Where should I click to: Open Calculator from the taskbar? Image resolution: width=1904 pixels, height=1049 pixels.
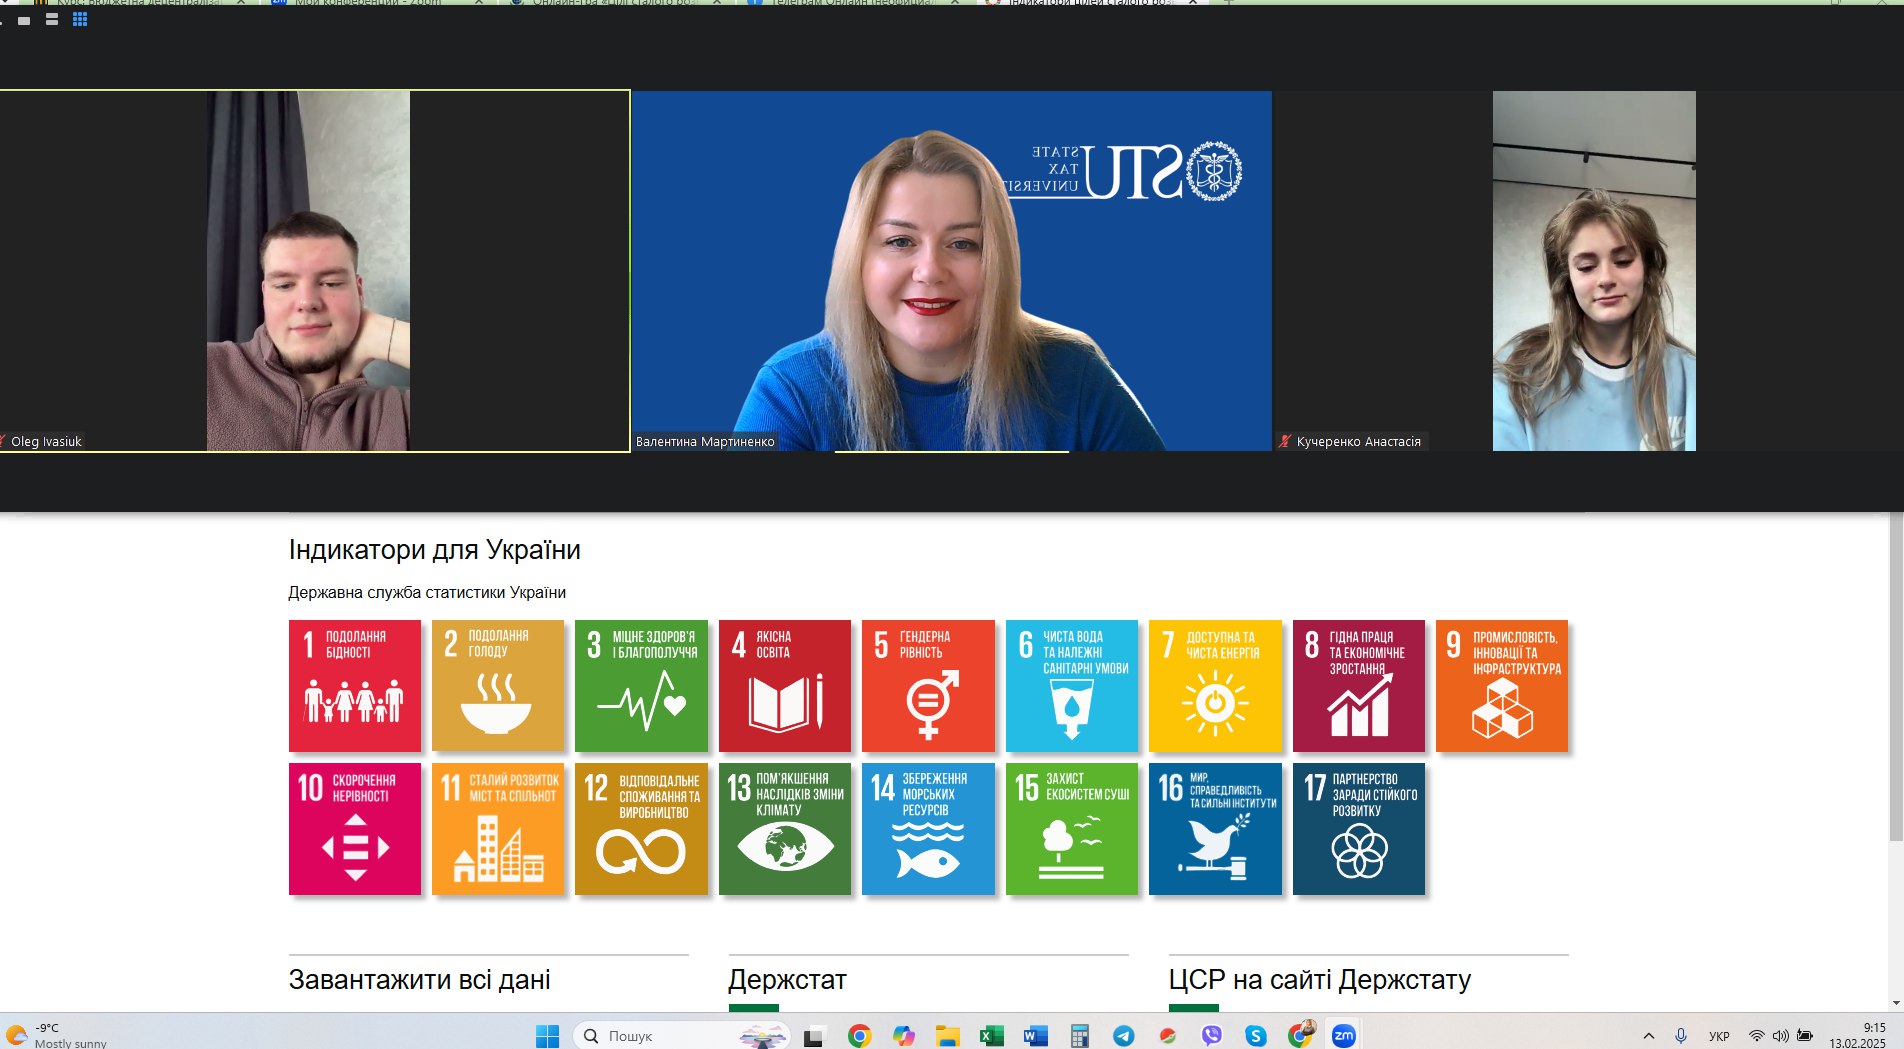click(x=1080, y=1036)
